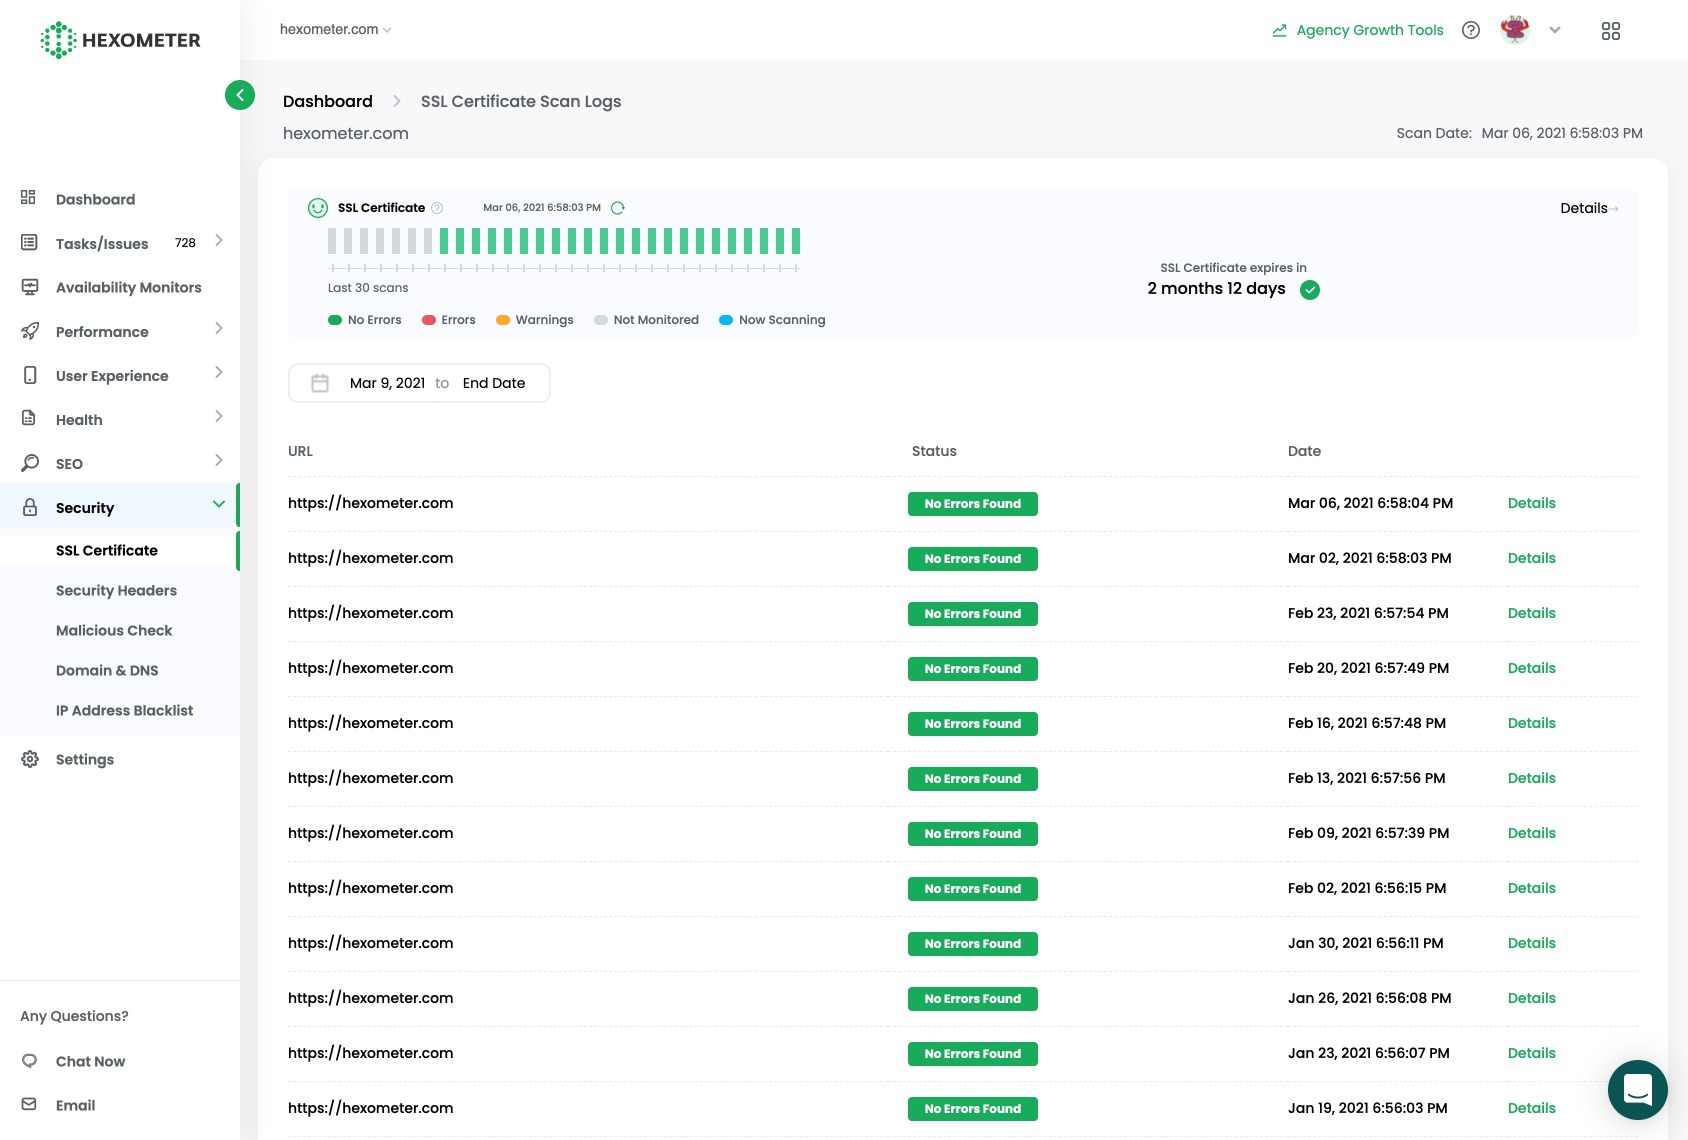Open Details for Mar 06, 2021 scan

point(1531,503)
